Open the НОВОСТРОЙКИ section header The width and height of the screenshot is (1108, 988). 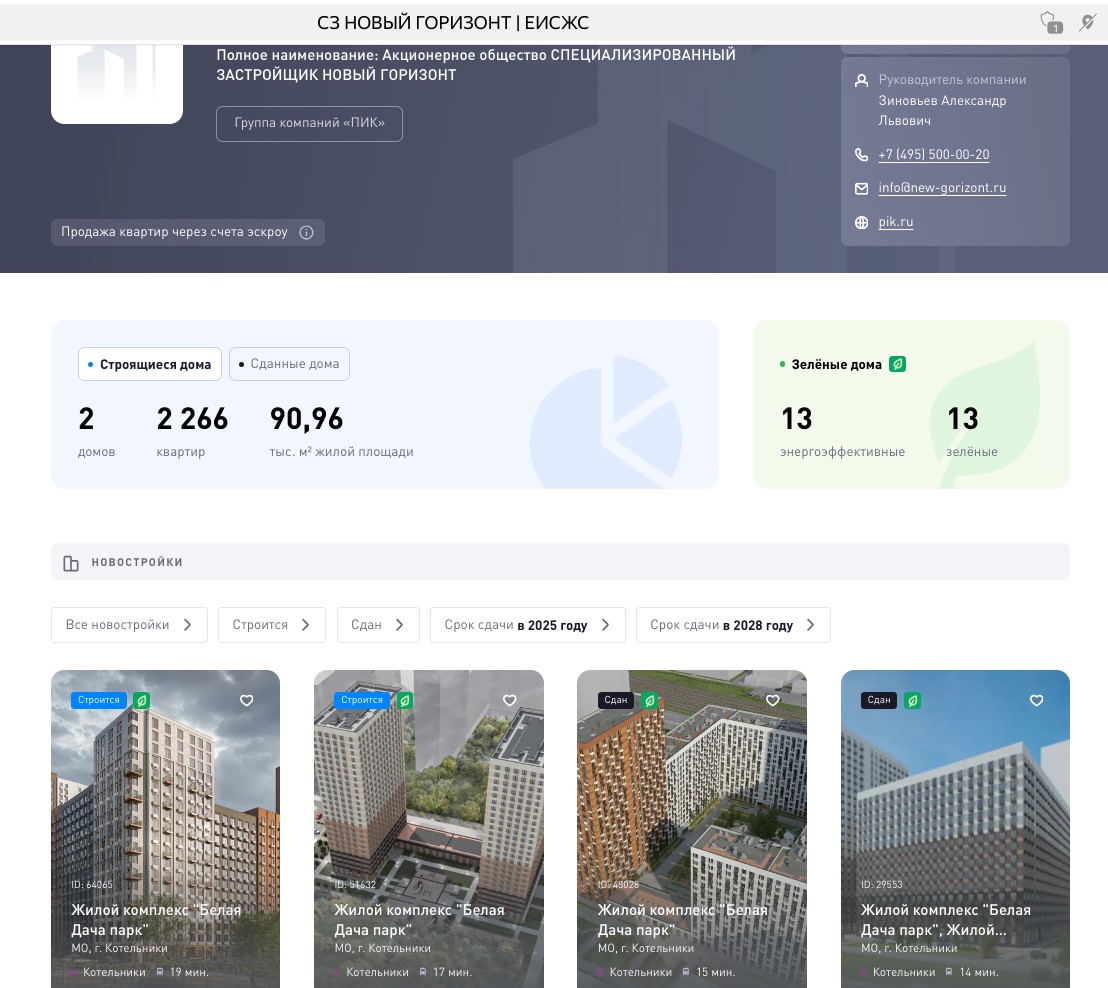(x=560, y=562)
